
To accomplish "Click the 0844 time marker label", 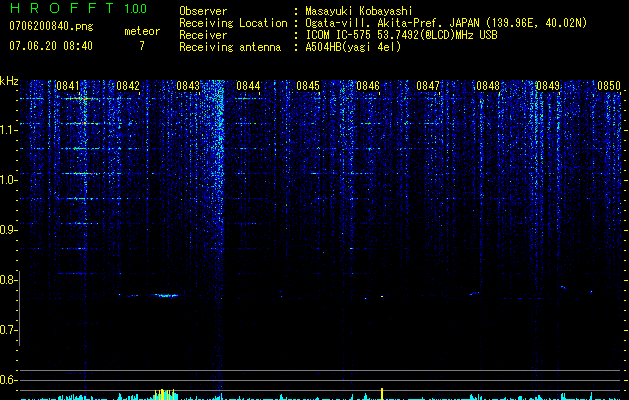I will (x=248, y=86).
